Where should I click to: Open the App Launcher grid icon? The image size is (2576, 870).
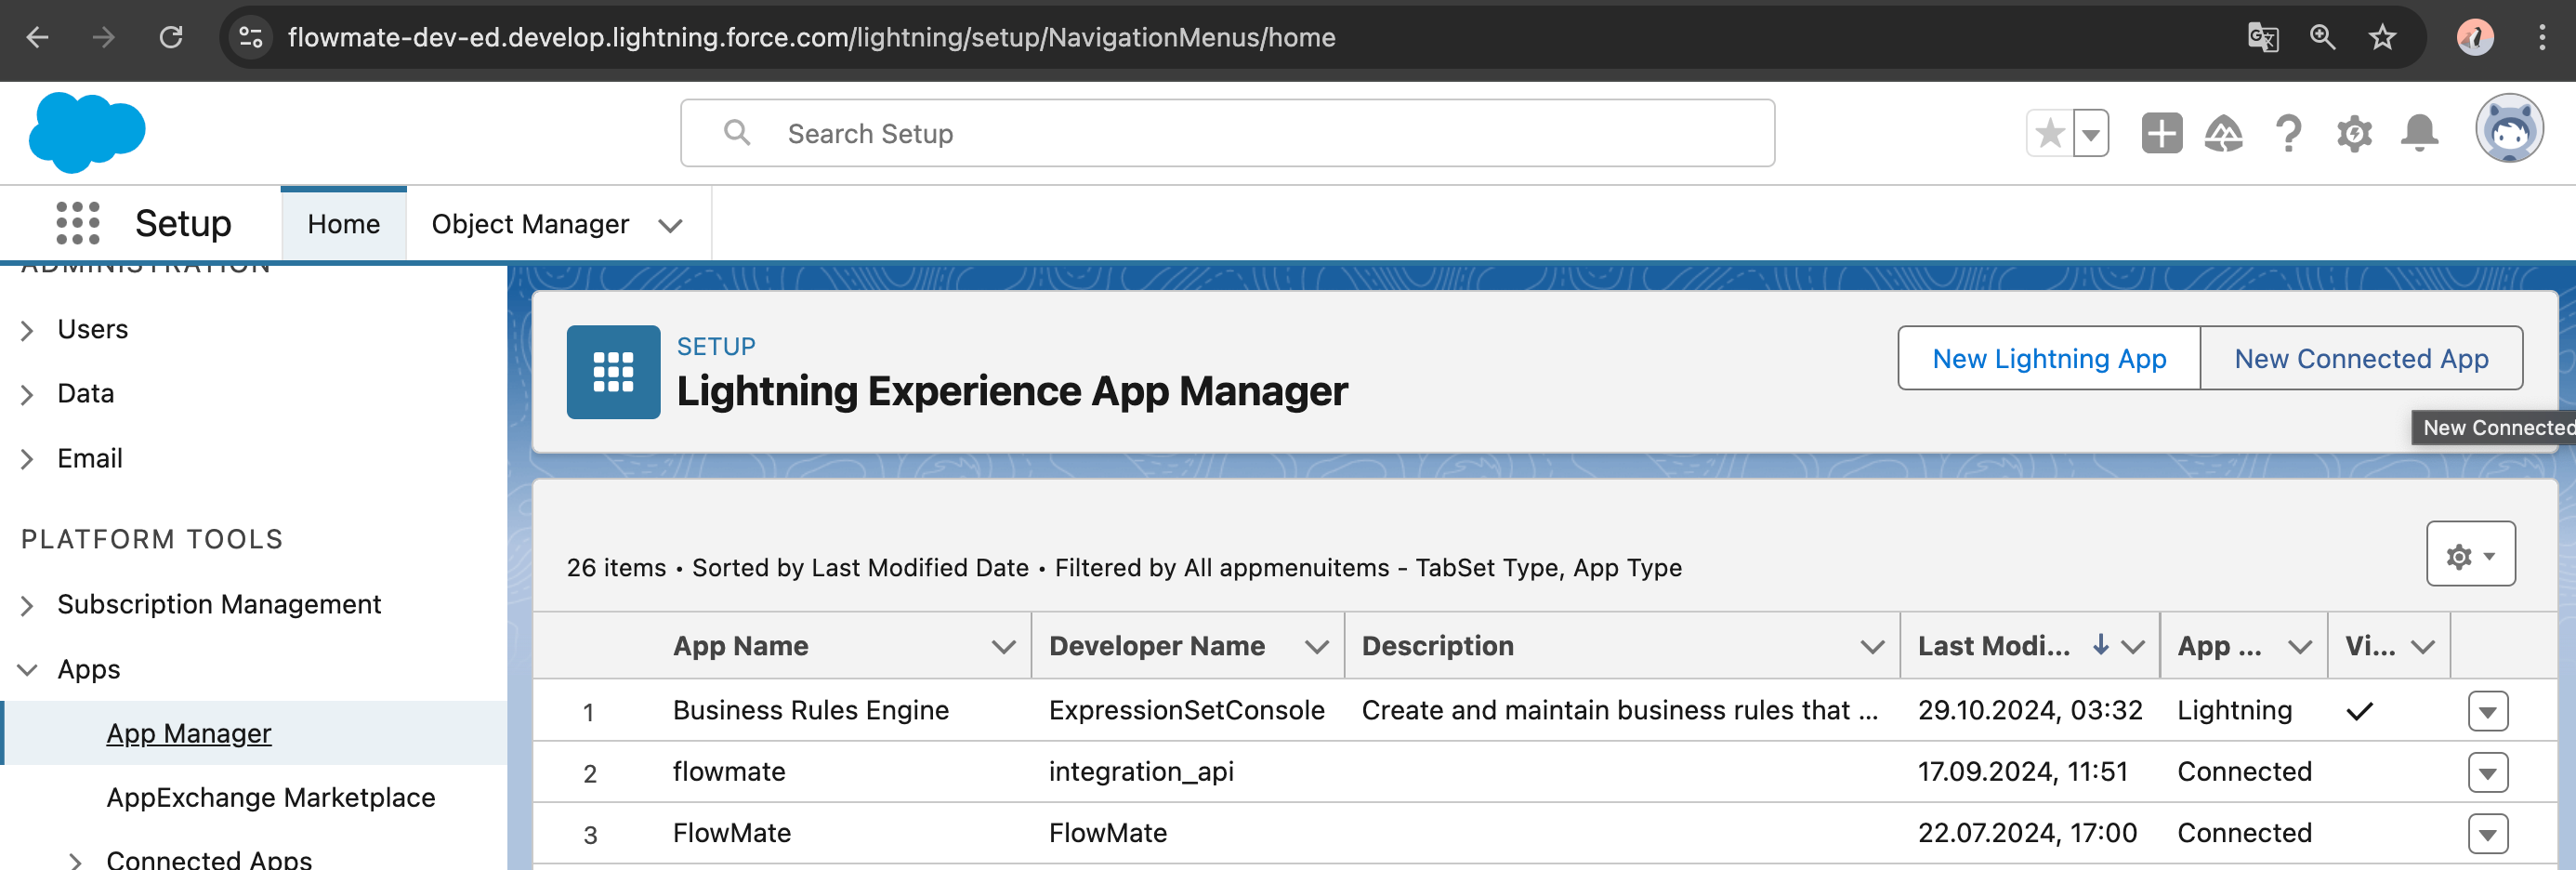(x=78, y=223)
